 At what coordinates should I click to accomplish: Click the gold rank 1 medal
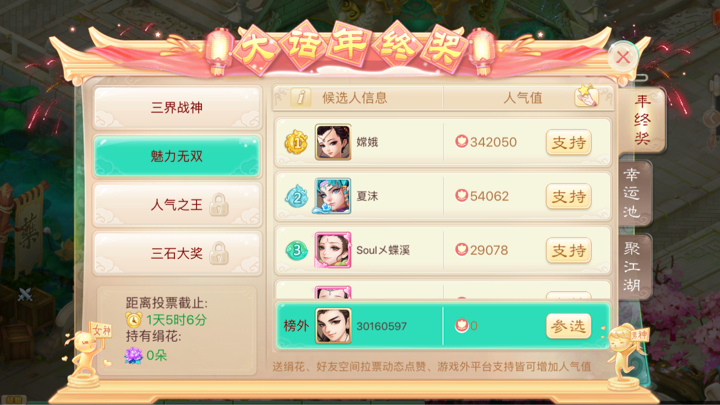[x=296, y=142]
